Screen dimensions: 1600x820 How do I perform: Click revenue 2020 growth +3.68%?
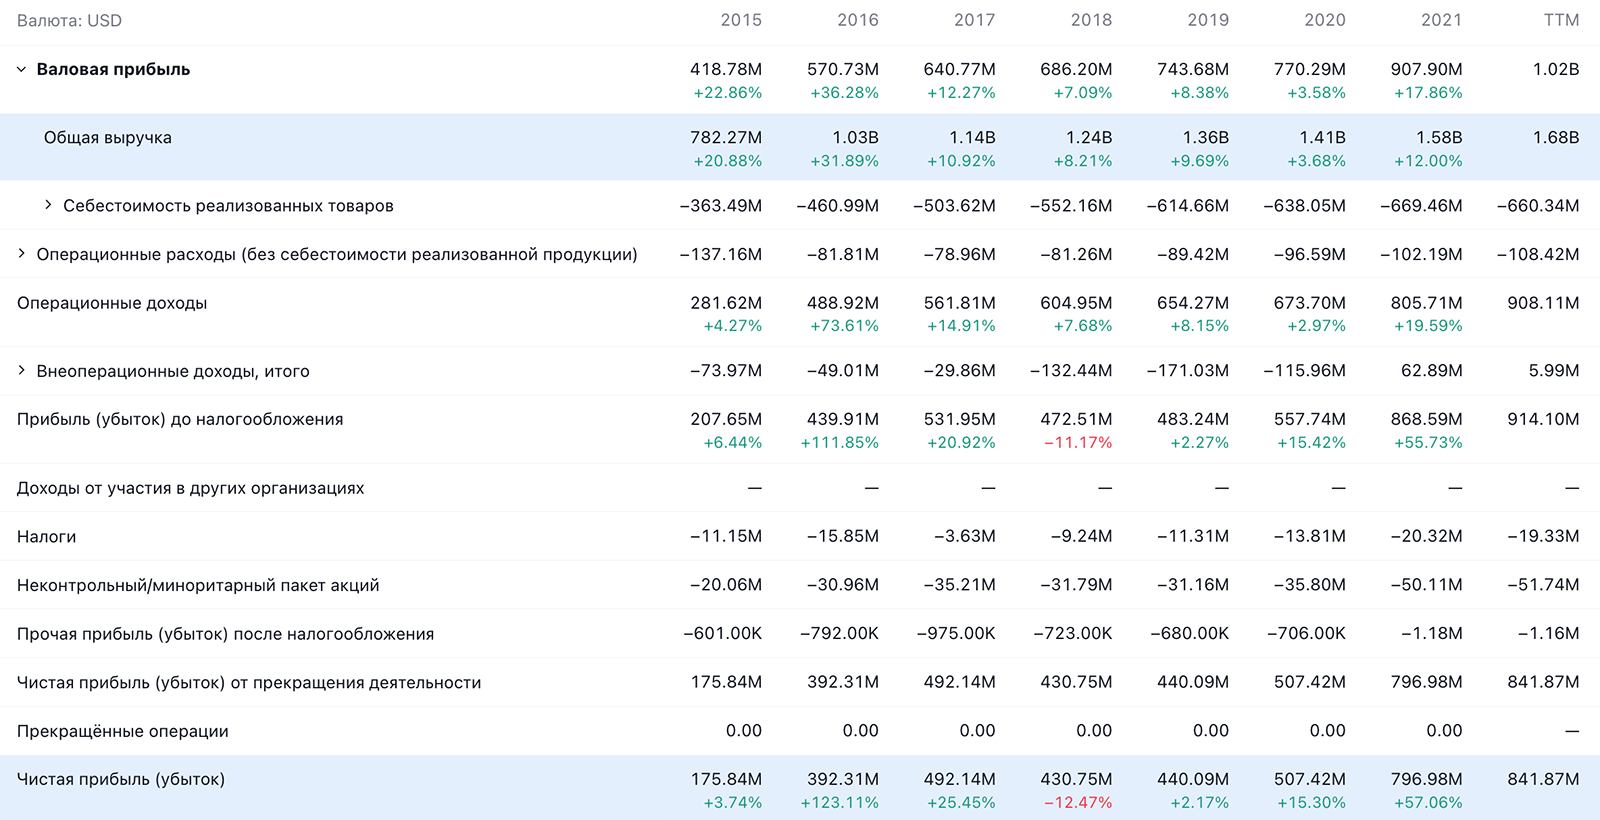(x=1316, y=161)
